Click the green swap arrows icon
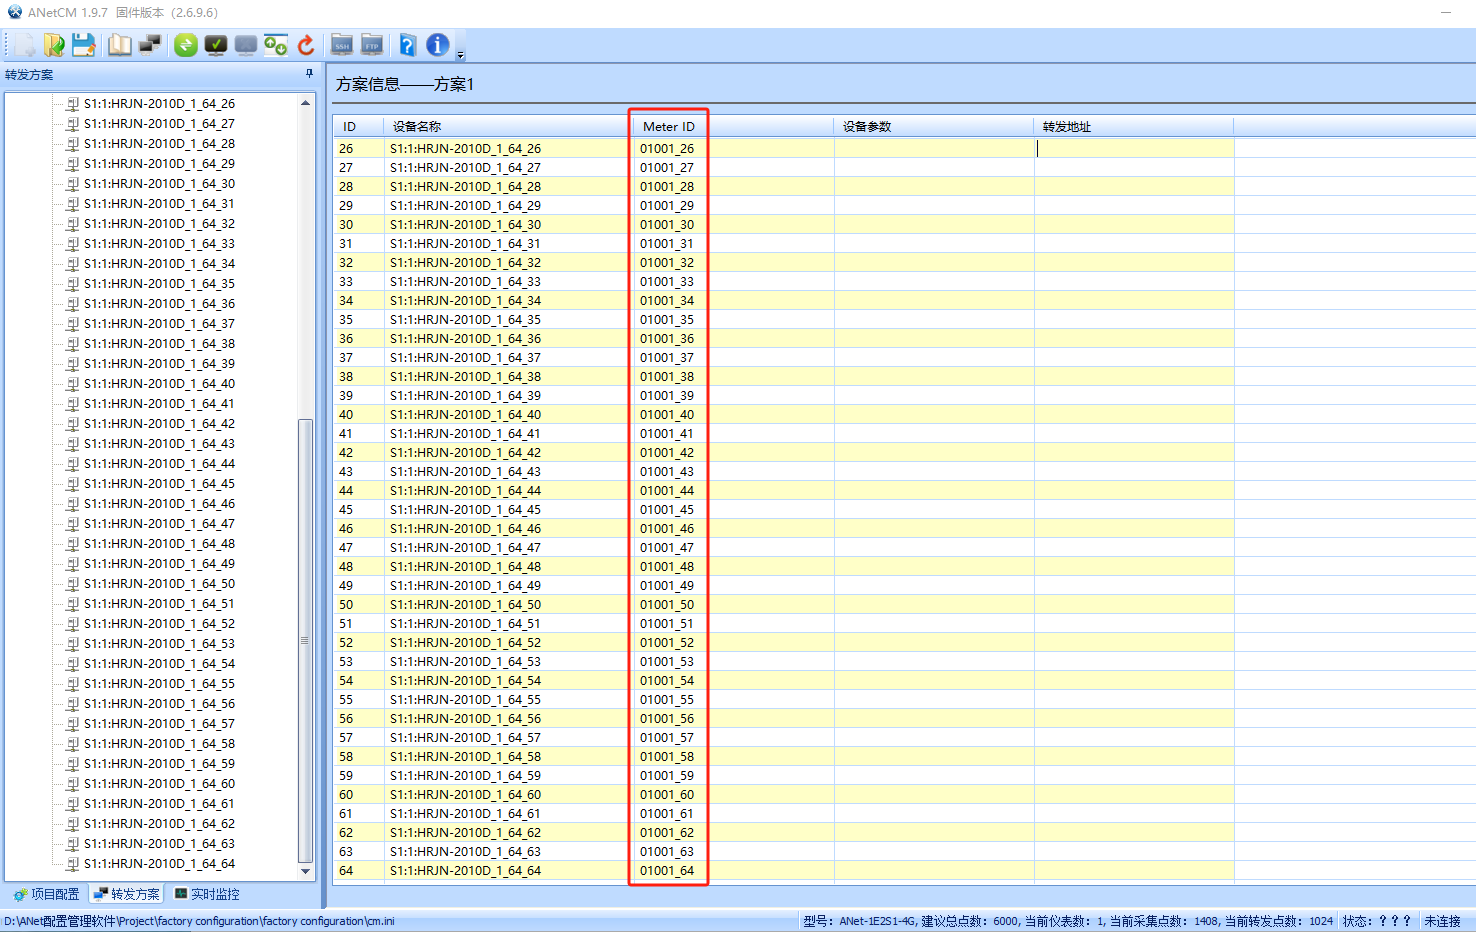Image resolution: width=1476 pixels, height=932 pixels. 185,45
